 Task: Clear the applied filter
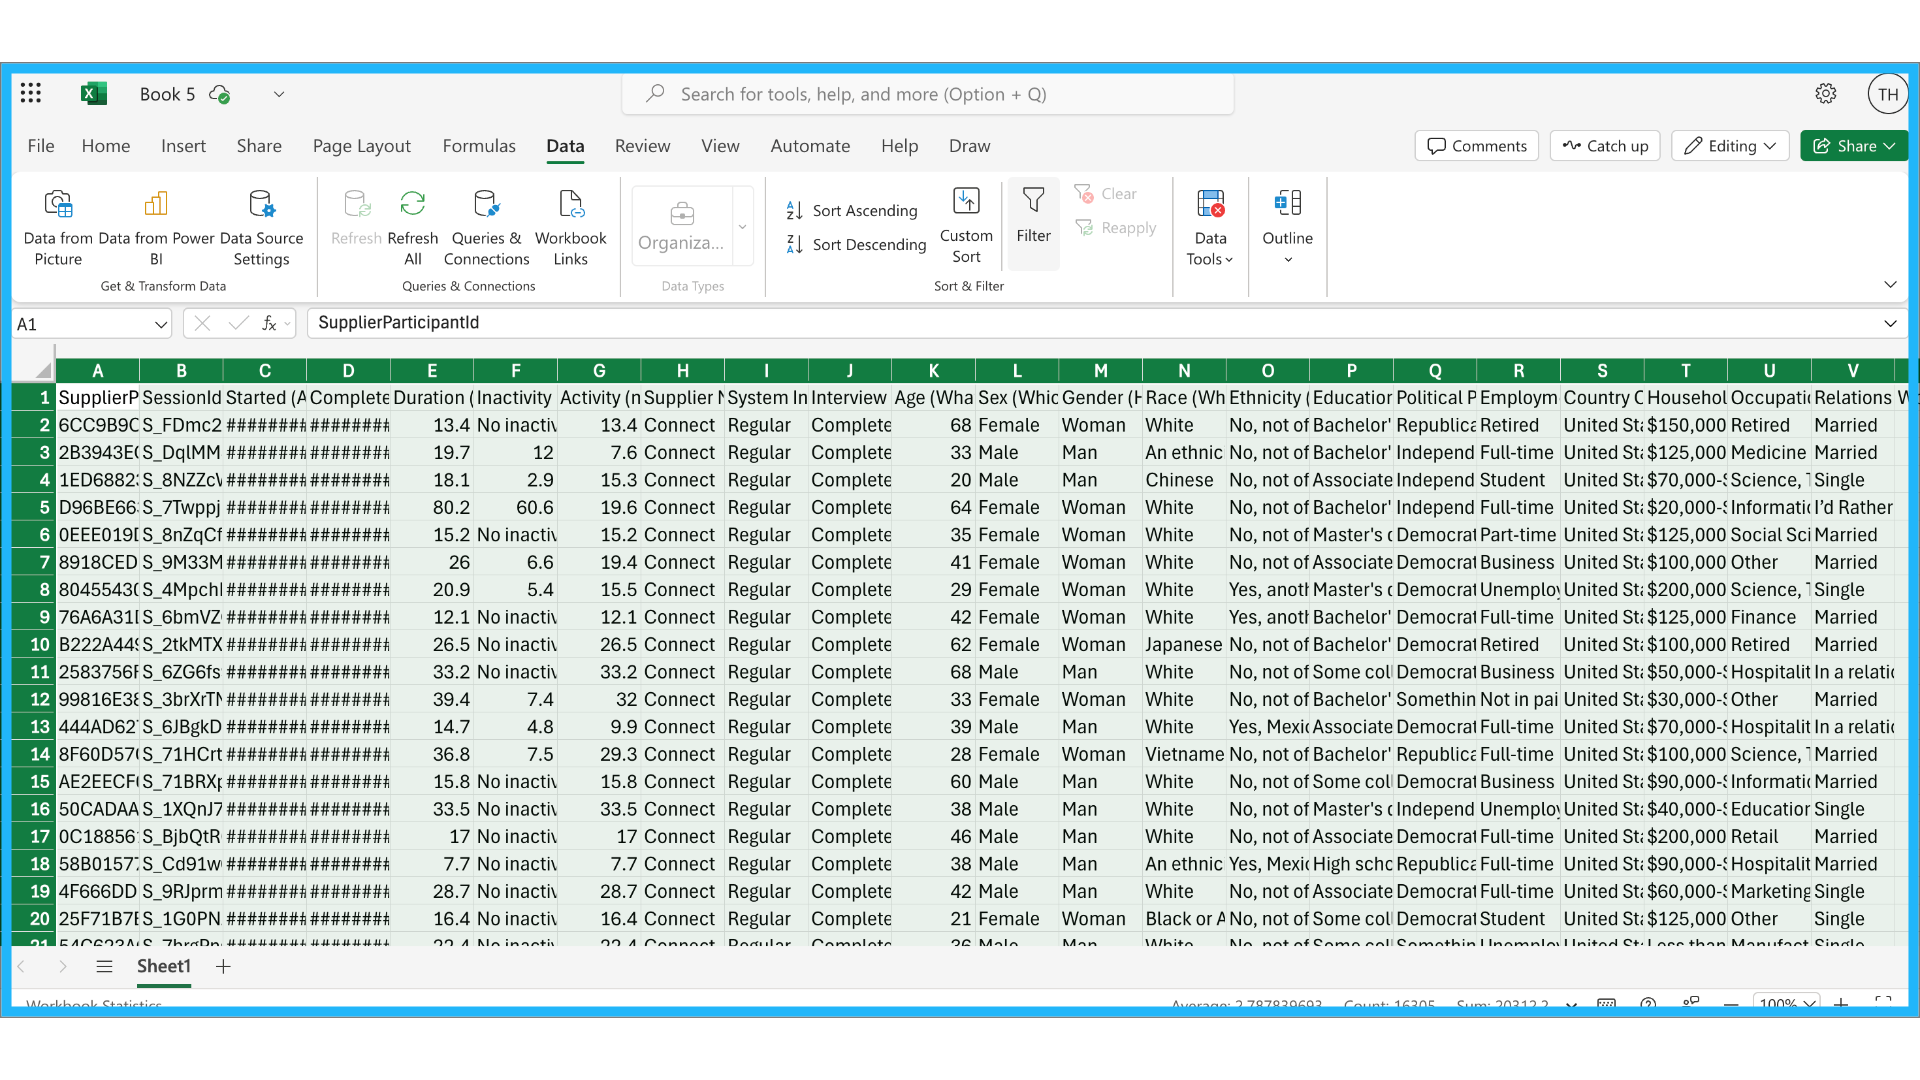tap(1105, 193)
